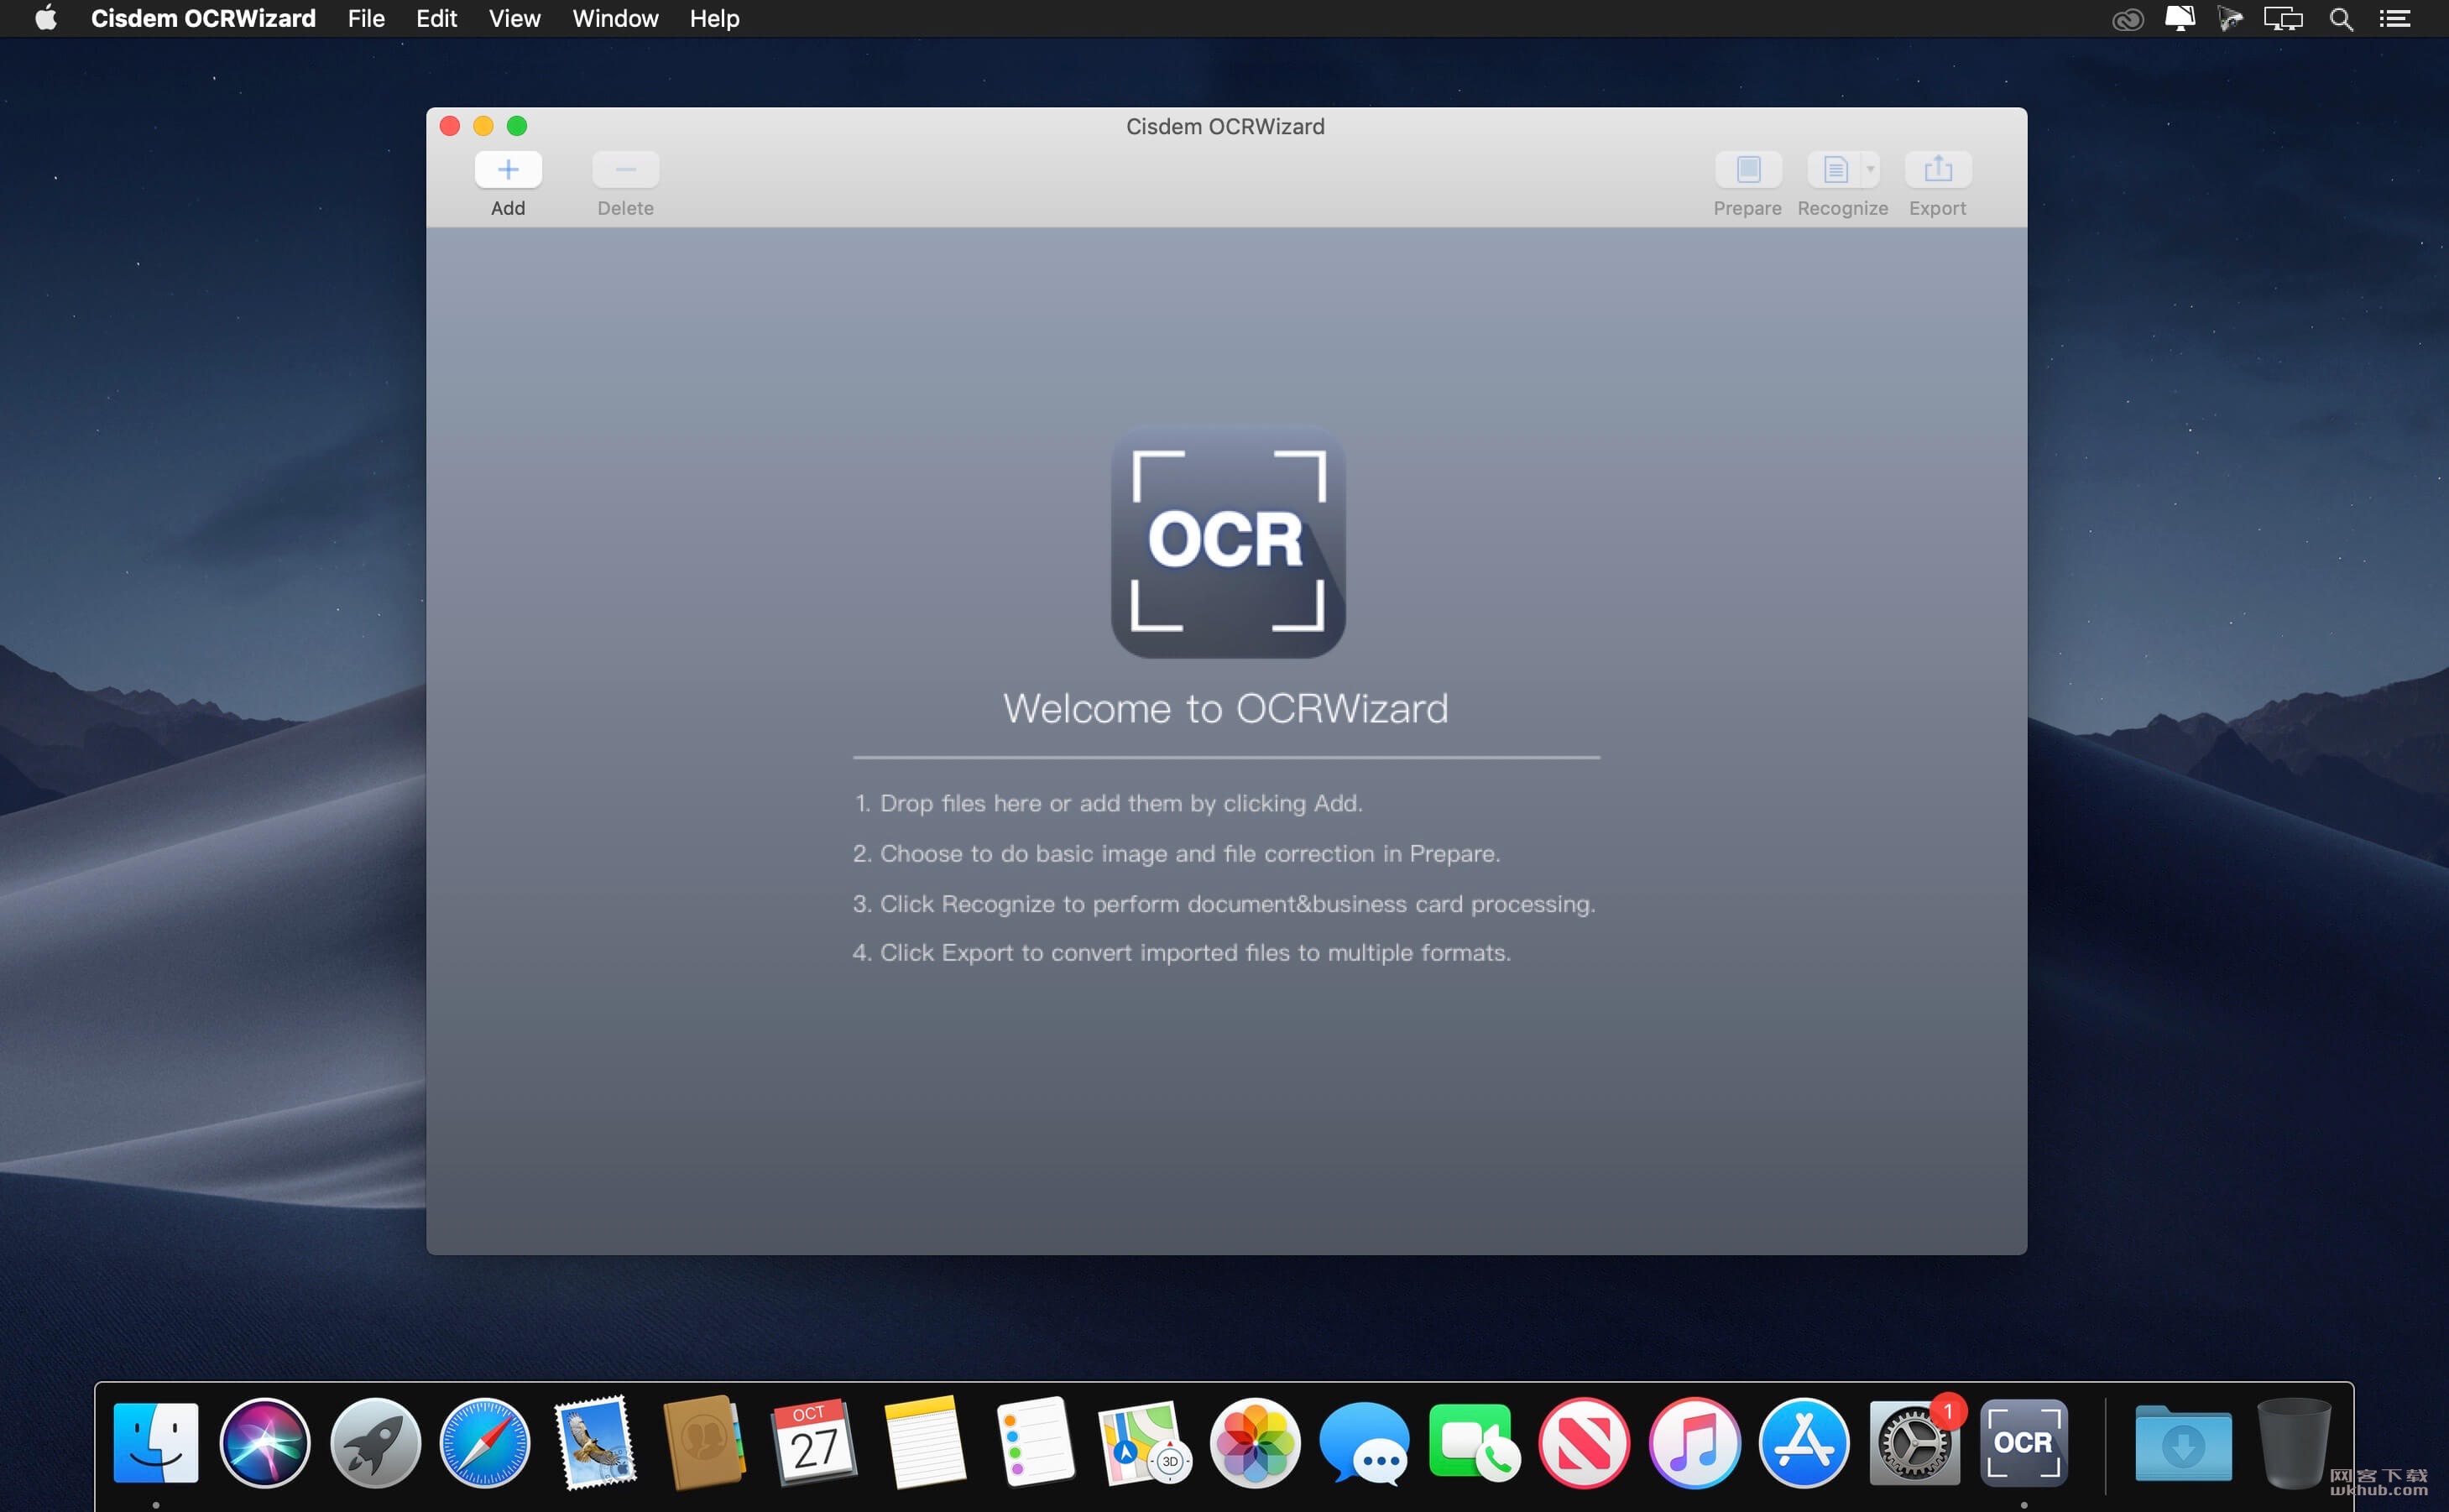This screenshot has width=2449, height=1512.
Task: Open the Window menu
Action: click(x=615, y=18)
